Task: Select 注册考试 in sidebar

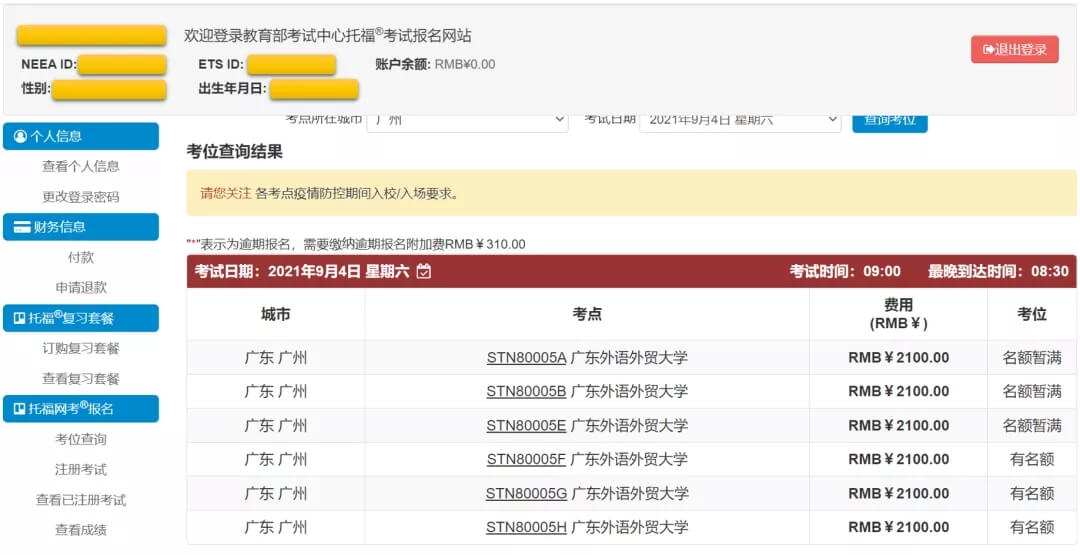Action: (81, 470)
